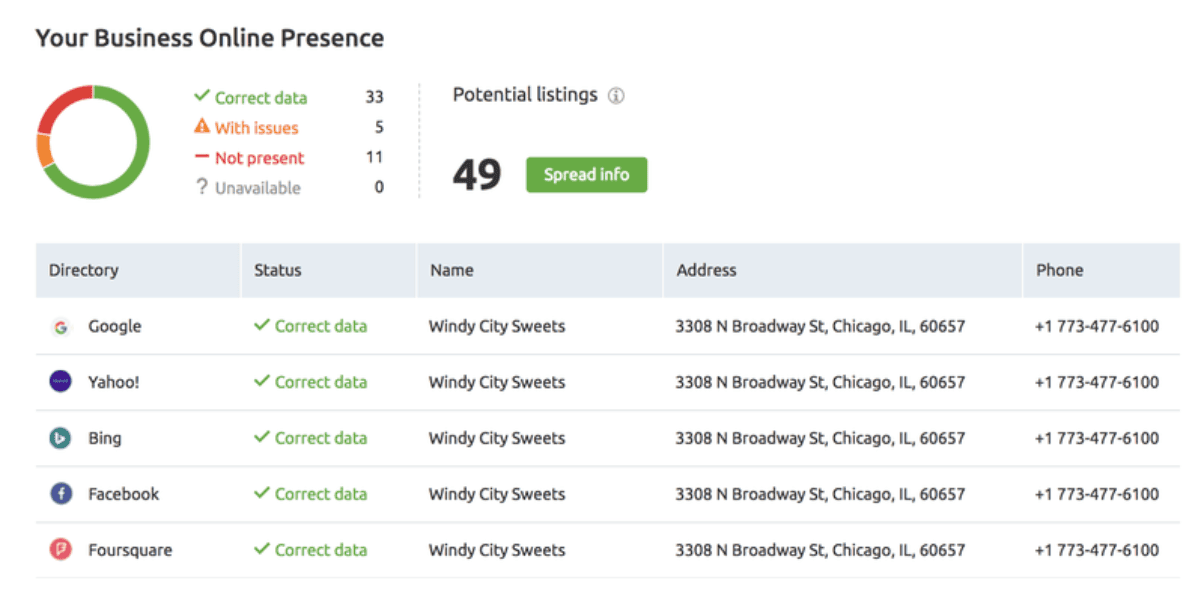Click the Phone column header
The width and height of the screenshot is (1202, 590).
pyautogui.click(x=1059, y=270)
